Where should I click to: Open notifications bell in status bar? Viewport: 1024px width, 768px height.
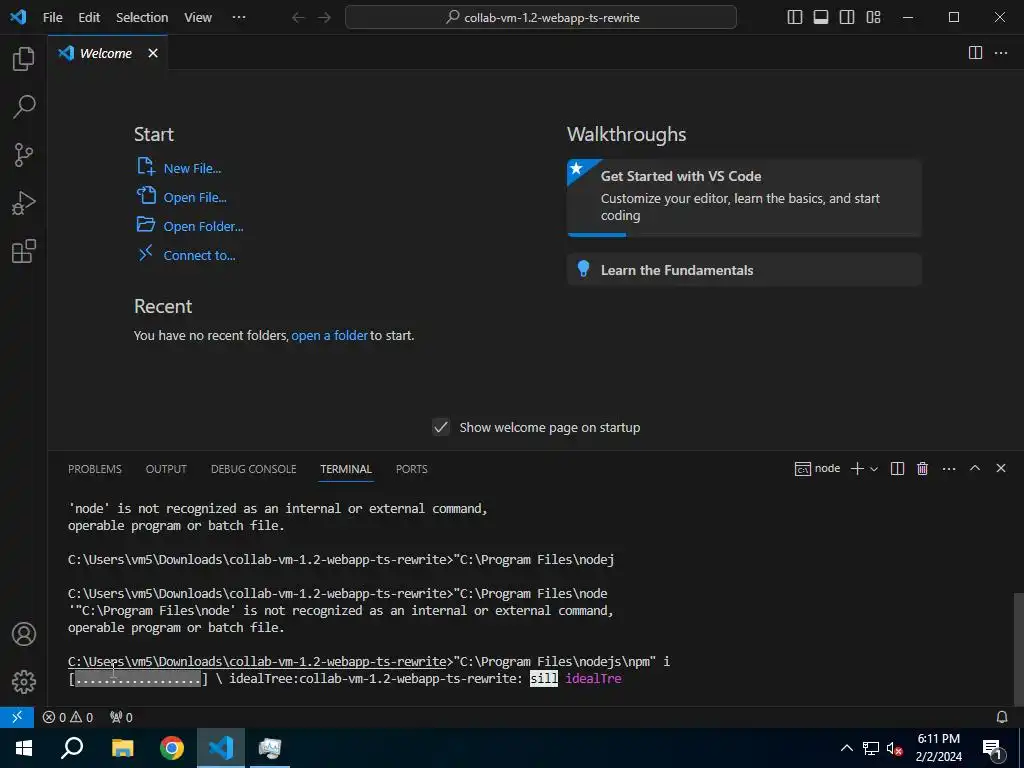point(1002,717)
